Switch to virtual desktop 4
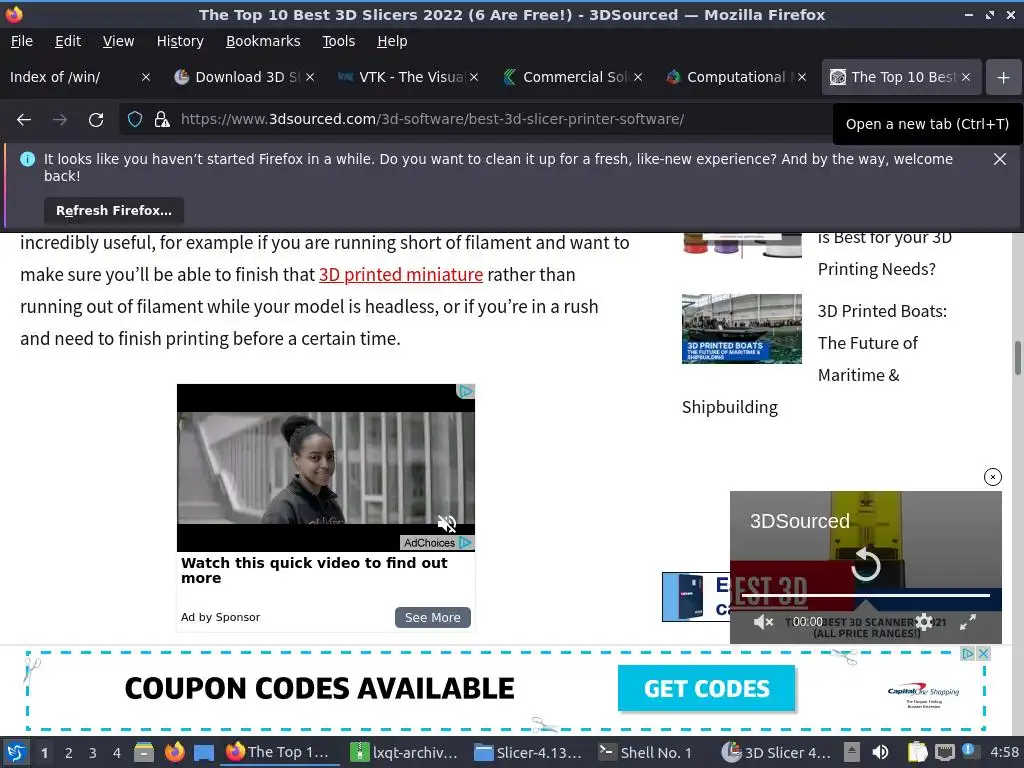 tap(117, 753)
